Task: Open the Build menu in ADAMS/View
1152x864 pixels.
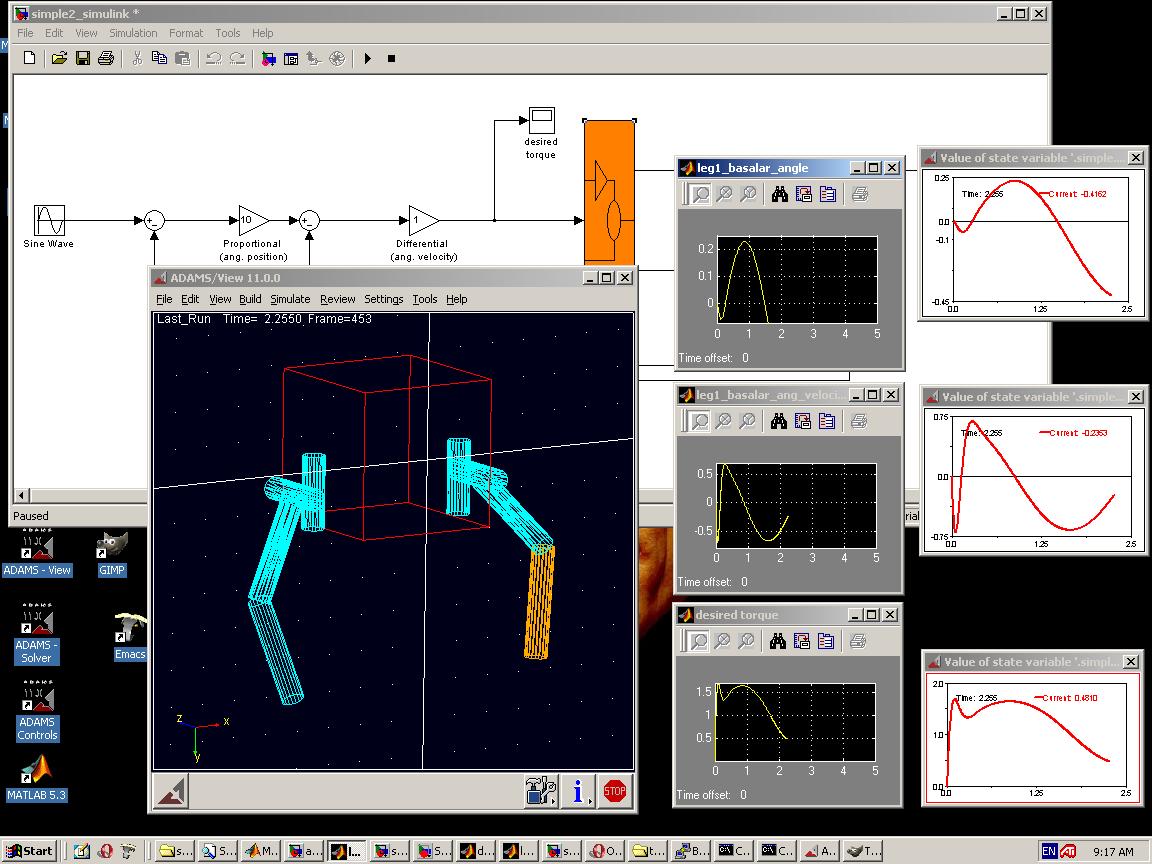Action: coord(250,299)
